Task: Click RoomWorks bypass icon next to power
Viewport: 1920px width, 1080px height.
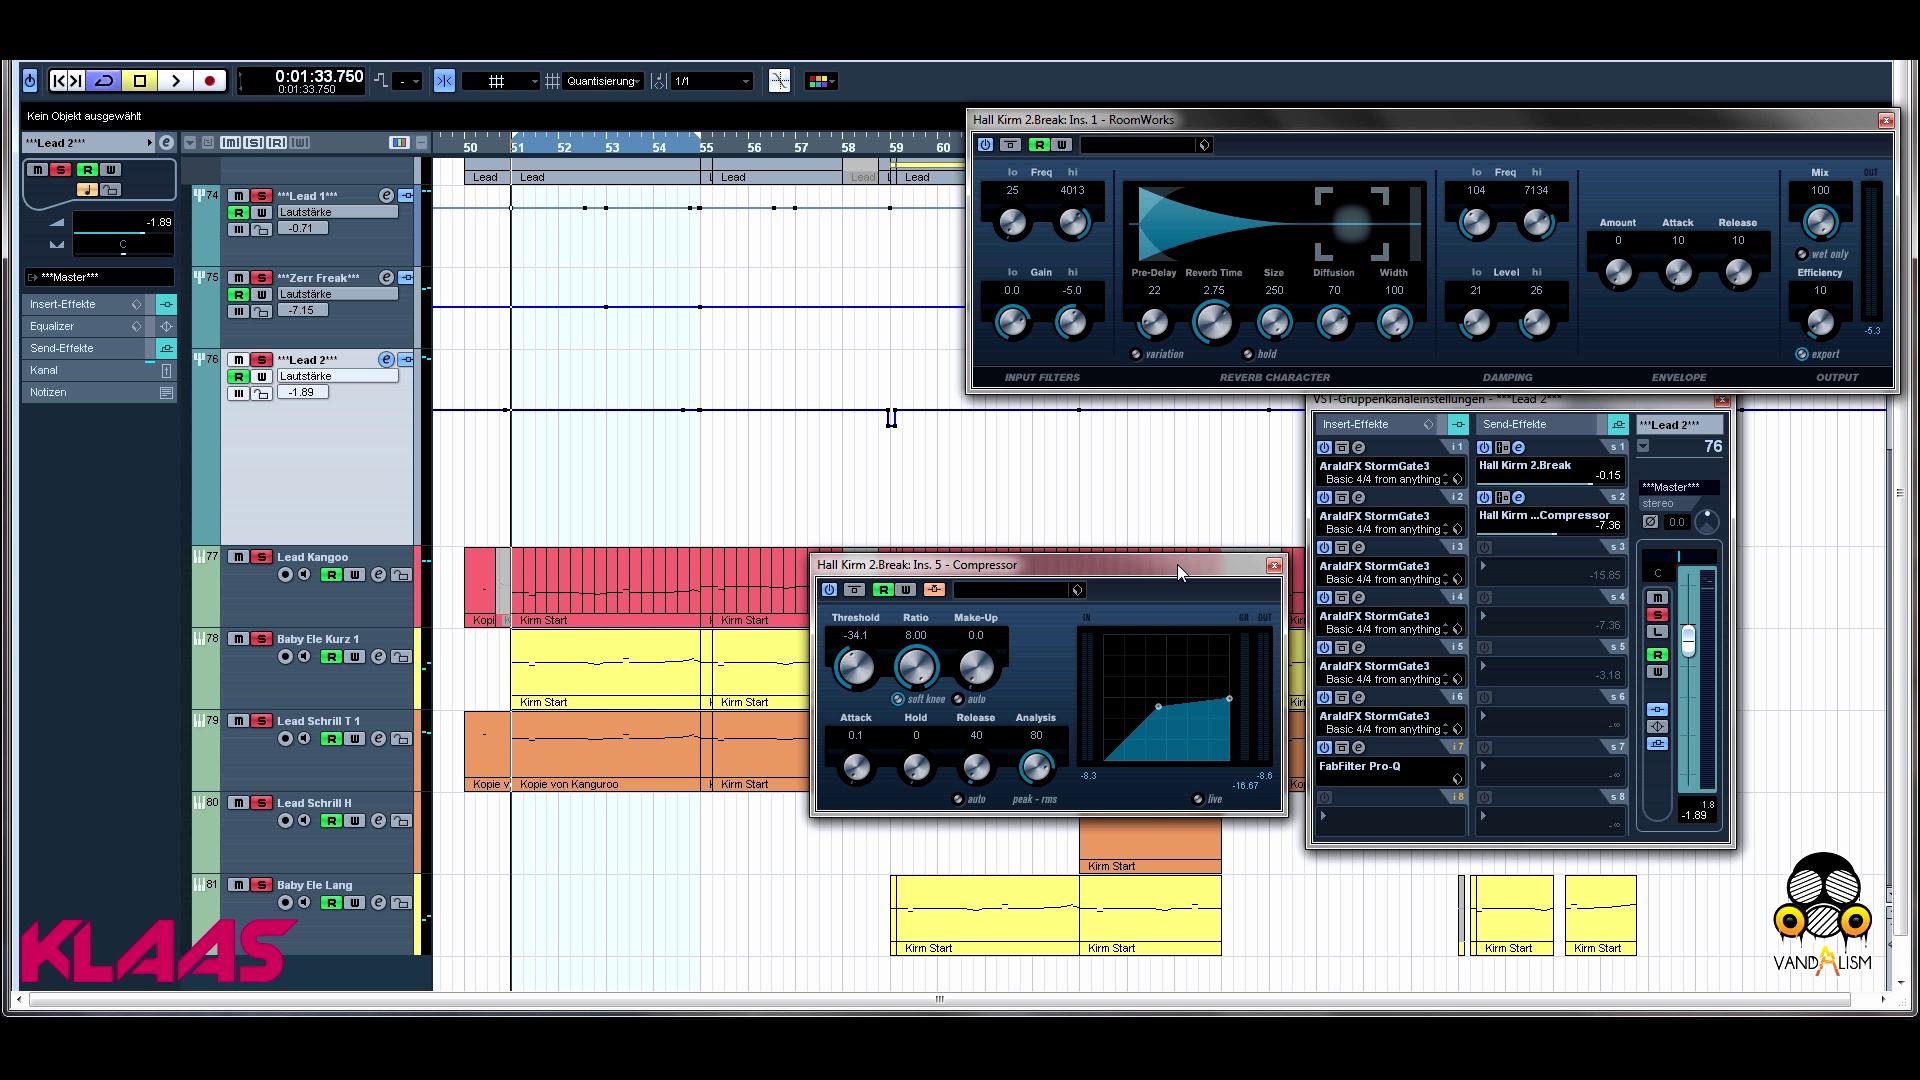Action: pos(1010,145)
